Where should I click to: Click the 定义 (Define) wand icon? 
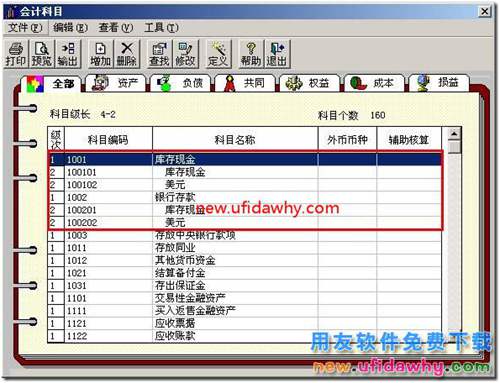tap(218, 54)
